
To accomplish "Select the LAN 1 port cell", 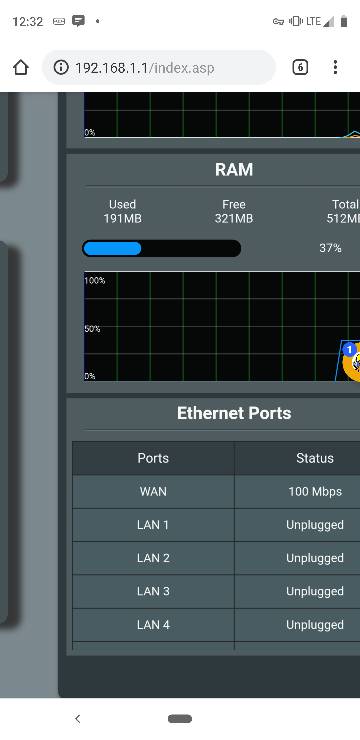I will click(x=153, y=525).
